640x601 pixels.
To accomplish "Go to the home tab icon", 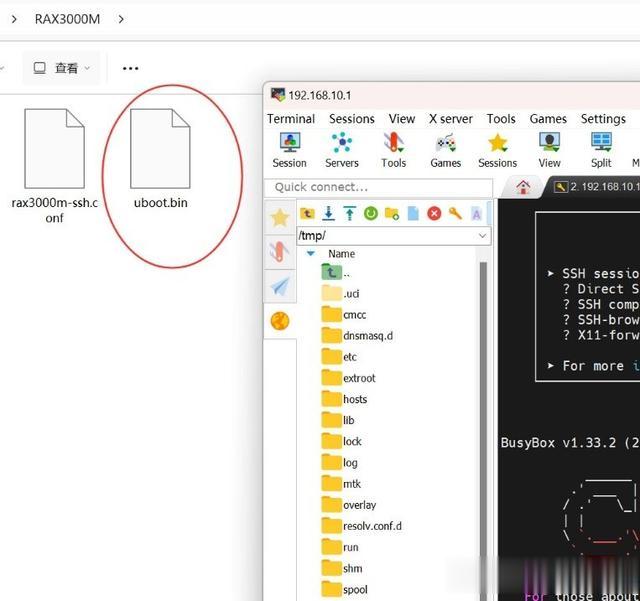I will pyautogui.click(x=523, y=187).
